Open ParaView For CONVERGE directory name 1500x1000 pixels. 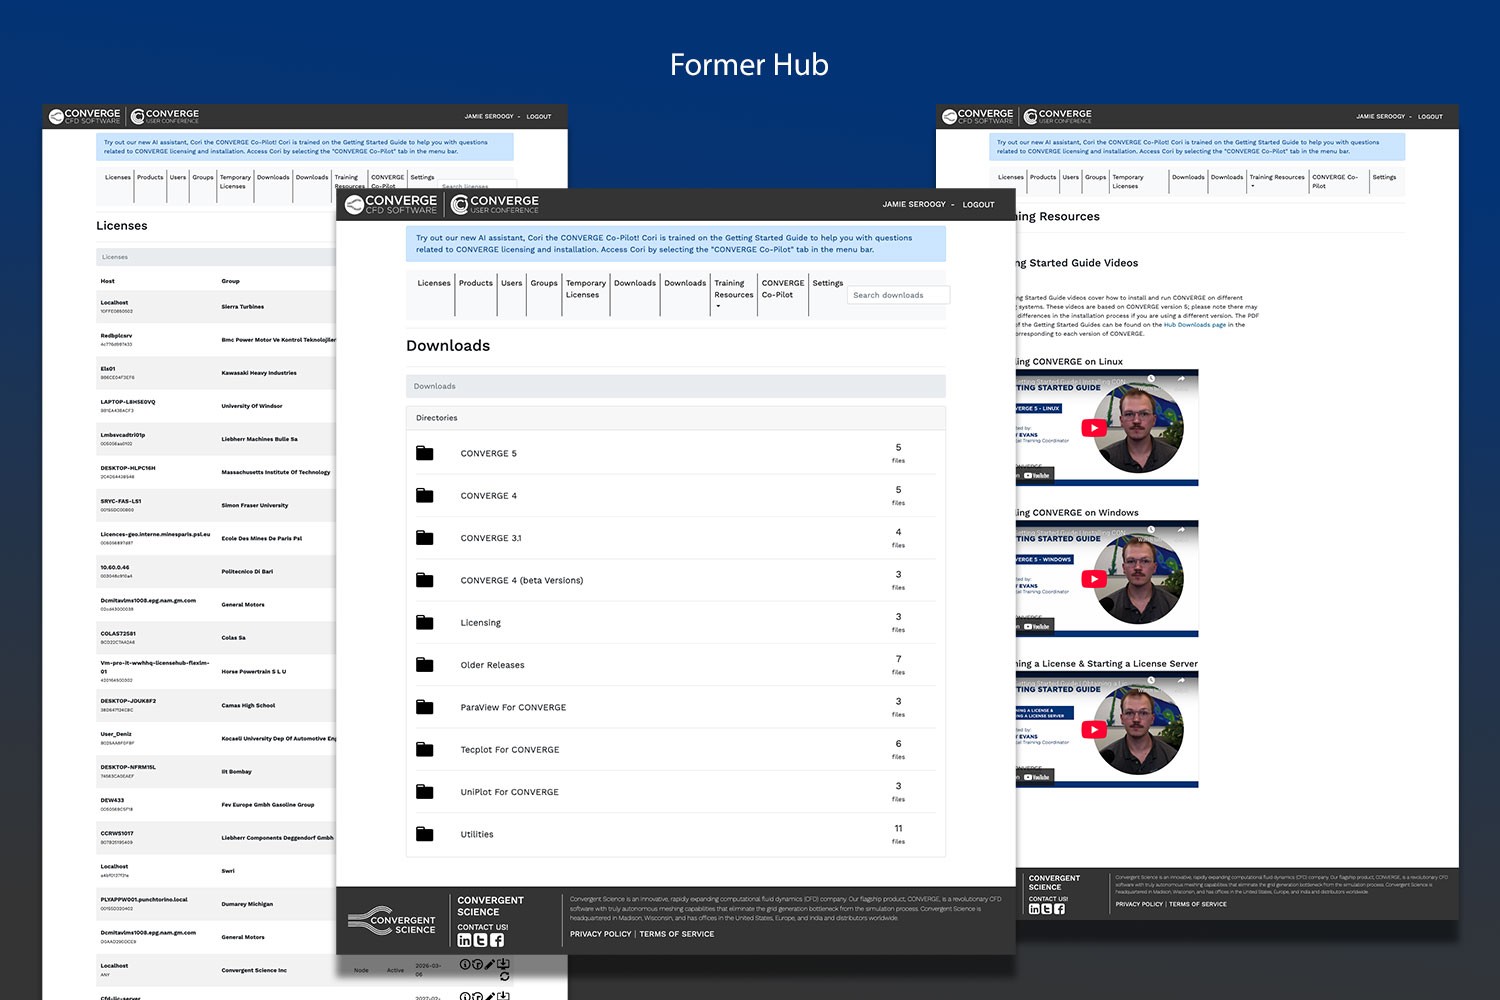click(x=513, y=707)
